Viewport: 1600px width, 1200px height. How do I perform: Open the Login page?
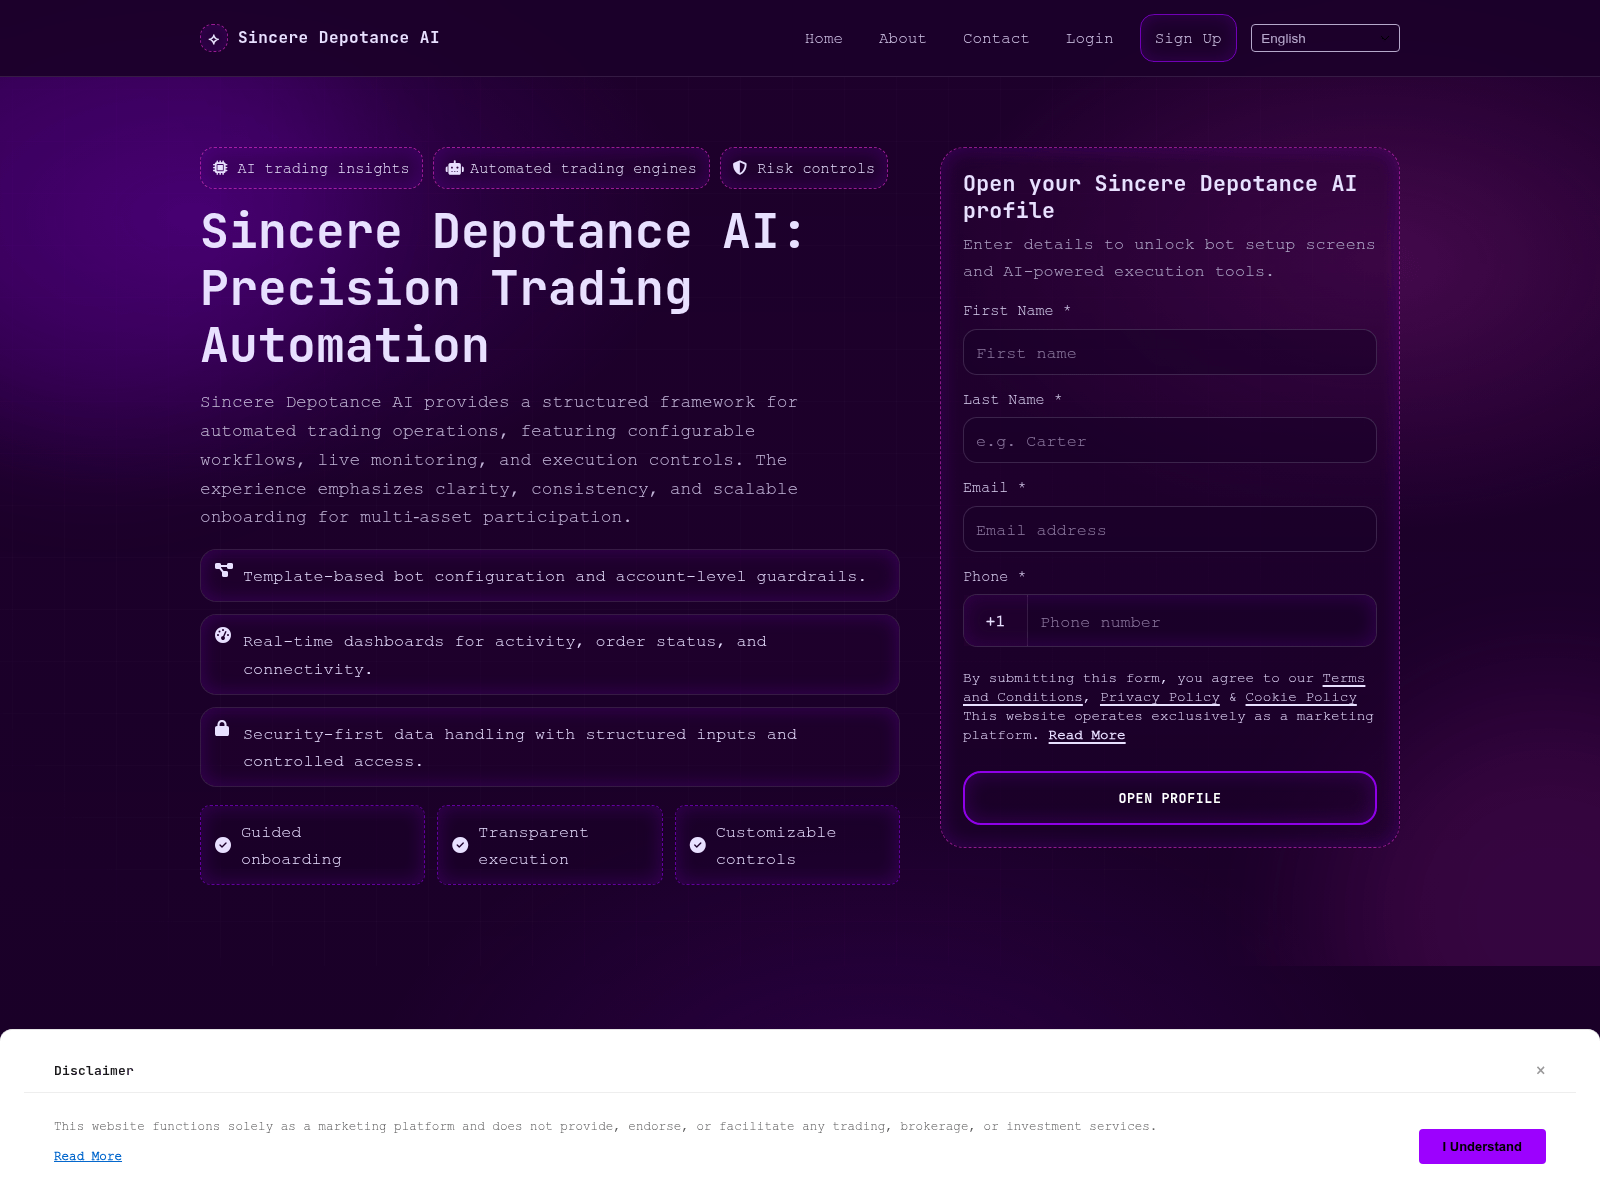click(1089, 38)
